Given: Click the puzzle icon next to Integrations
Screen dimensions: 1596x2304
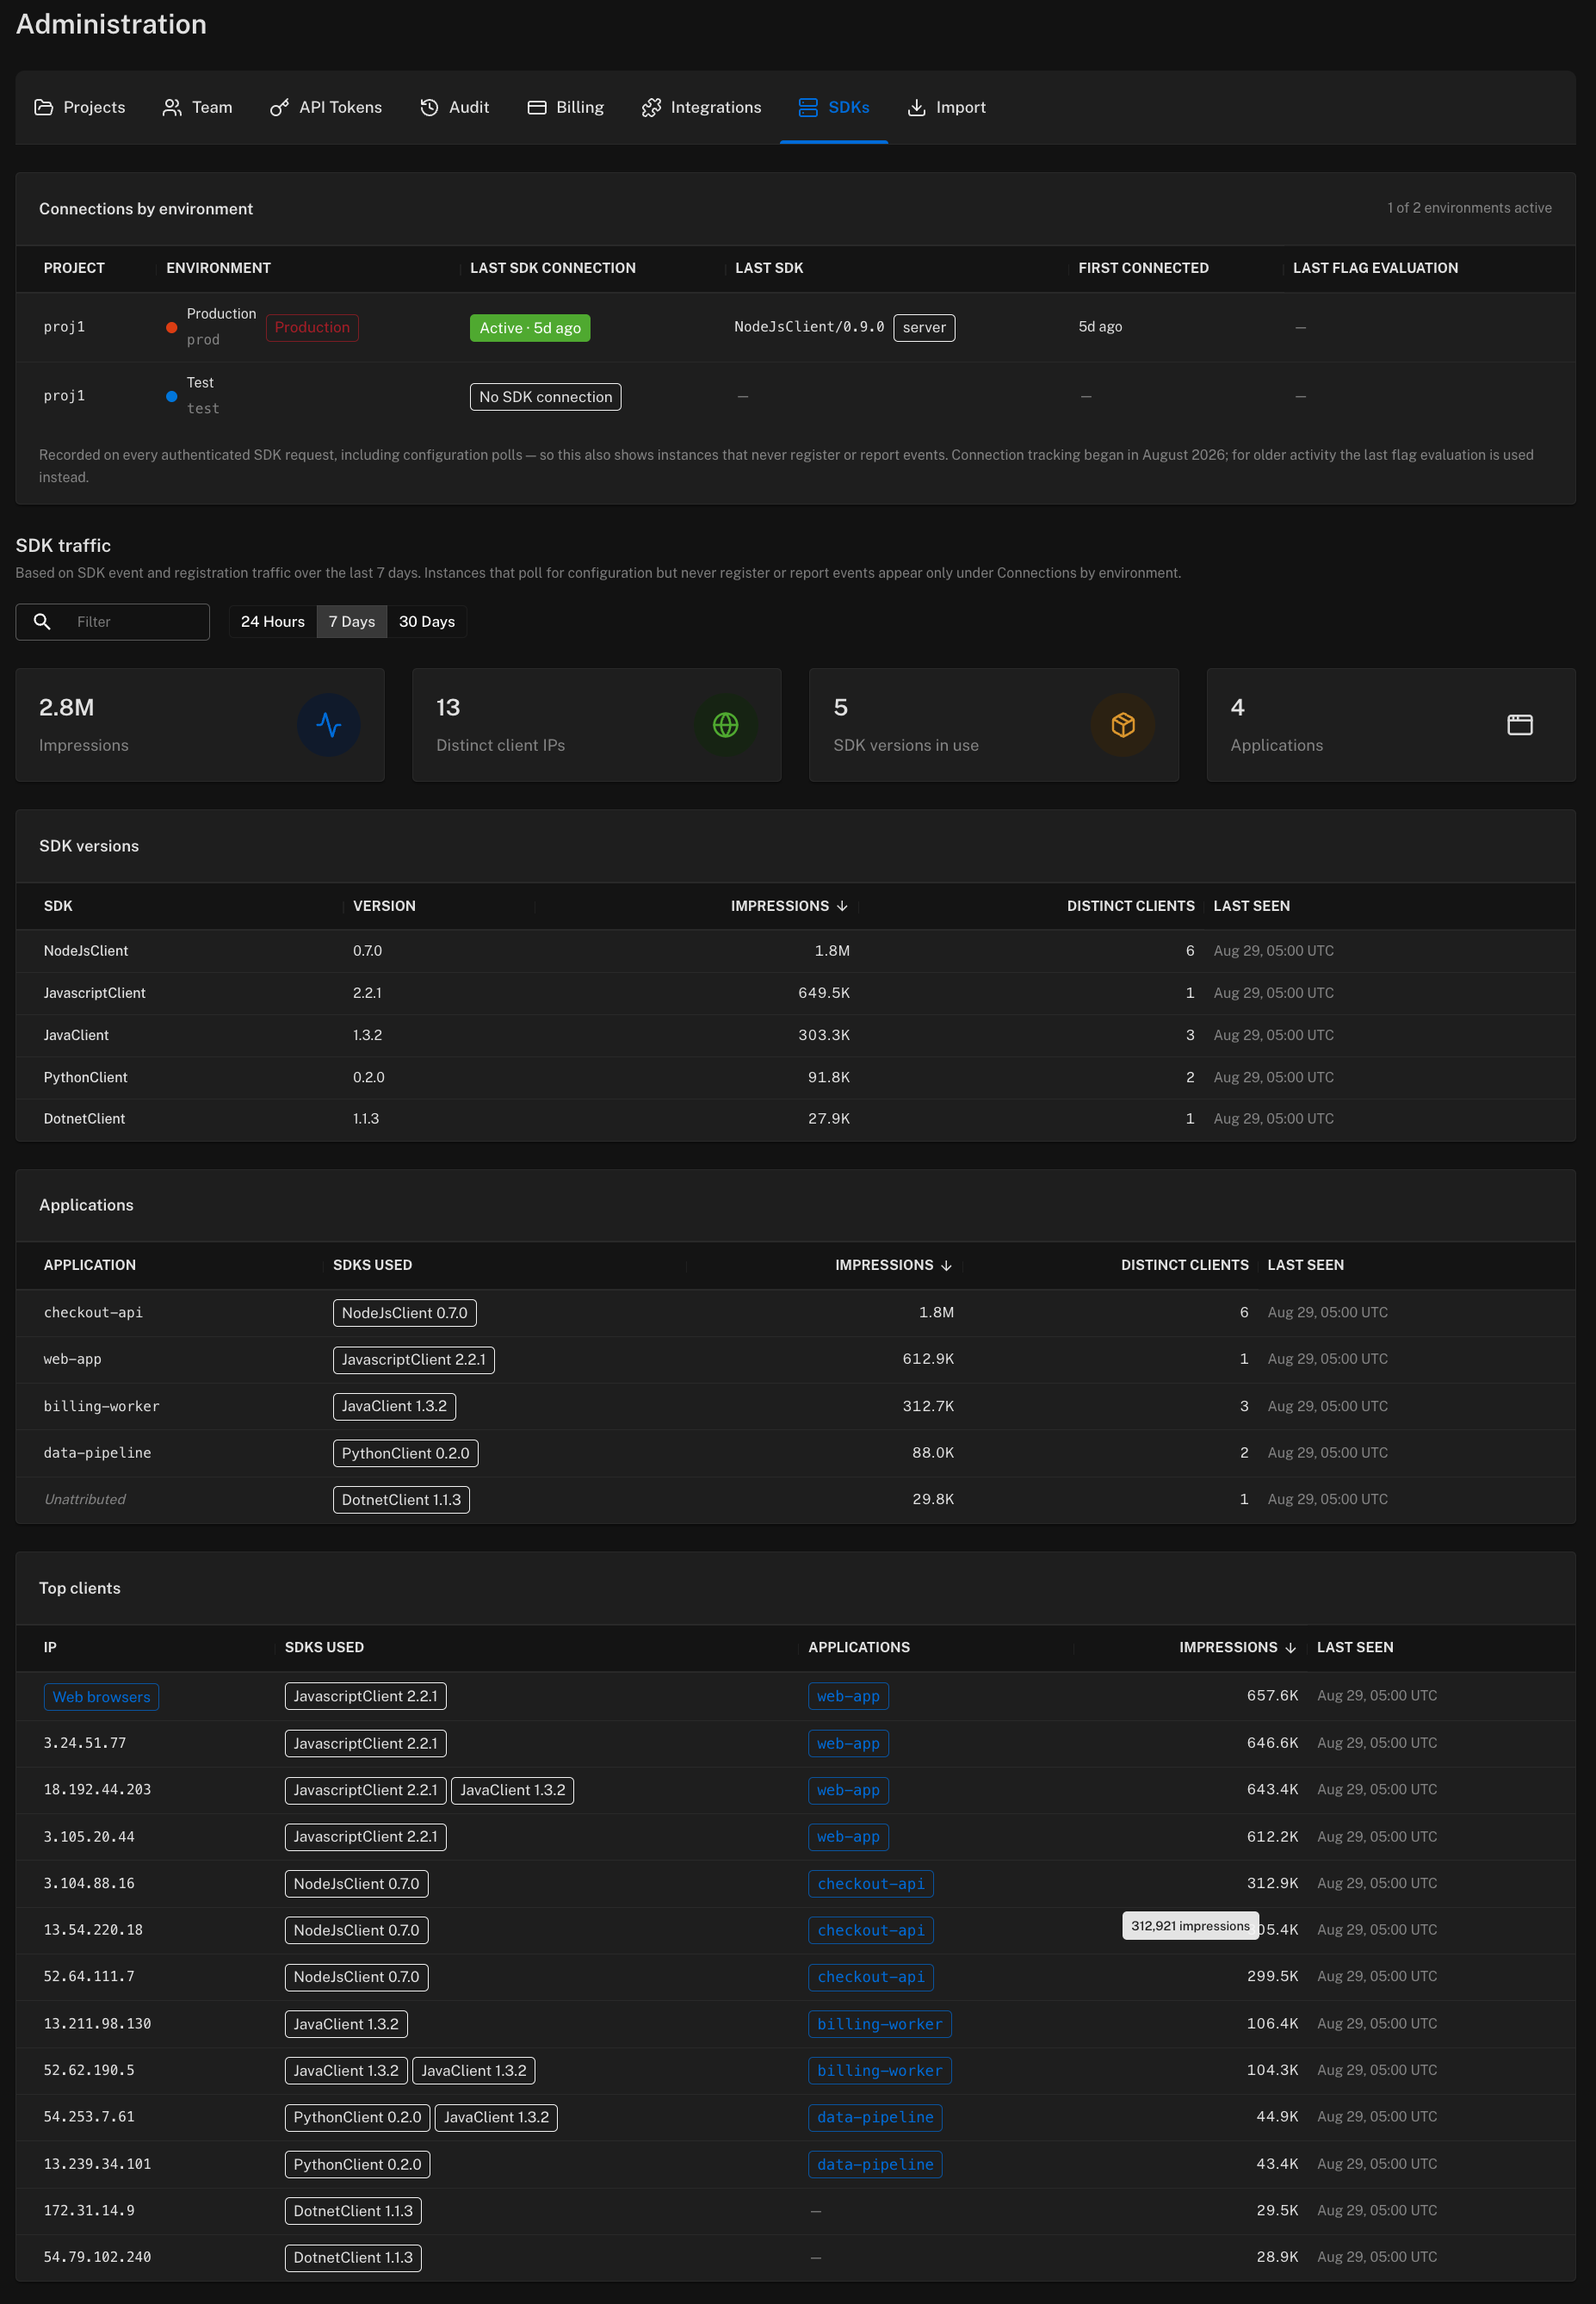Looking at the screenshot, I should click(651, 107).
